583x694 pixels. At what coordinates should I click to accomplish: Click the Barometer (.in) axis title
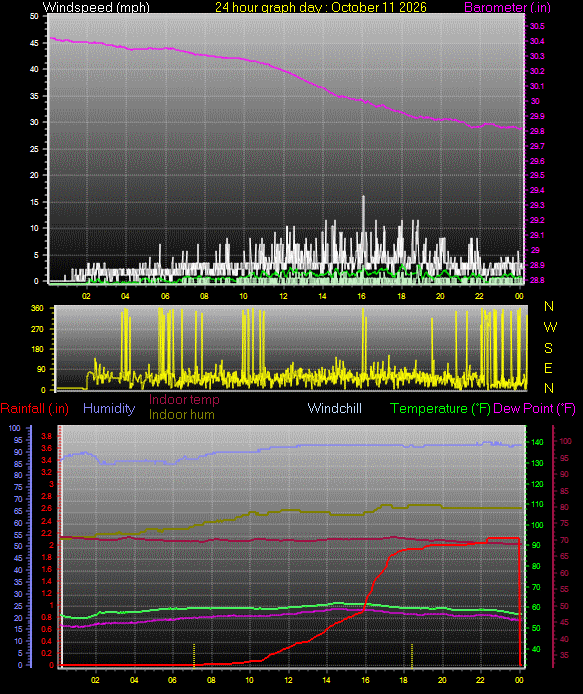(507, 8)
